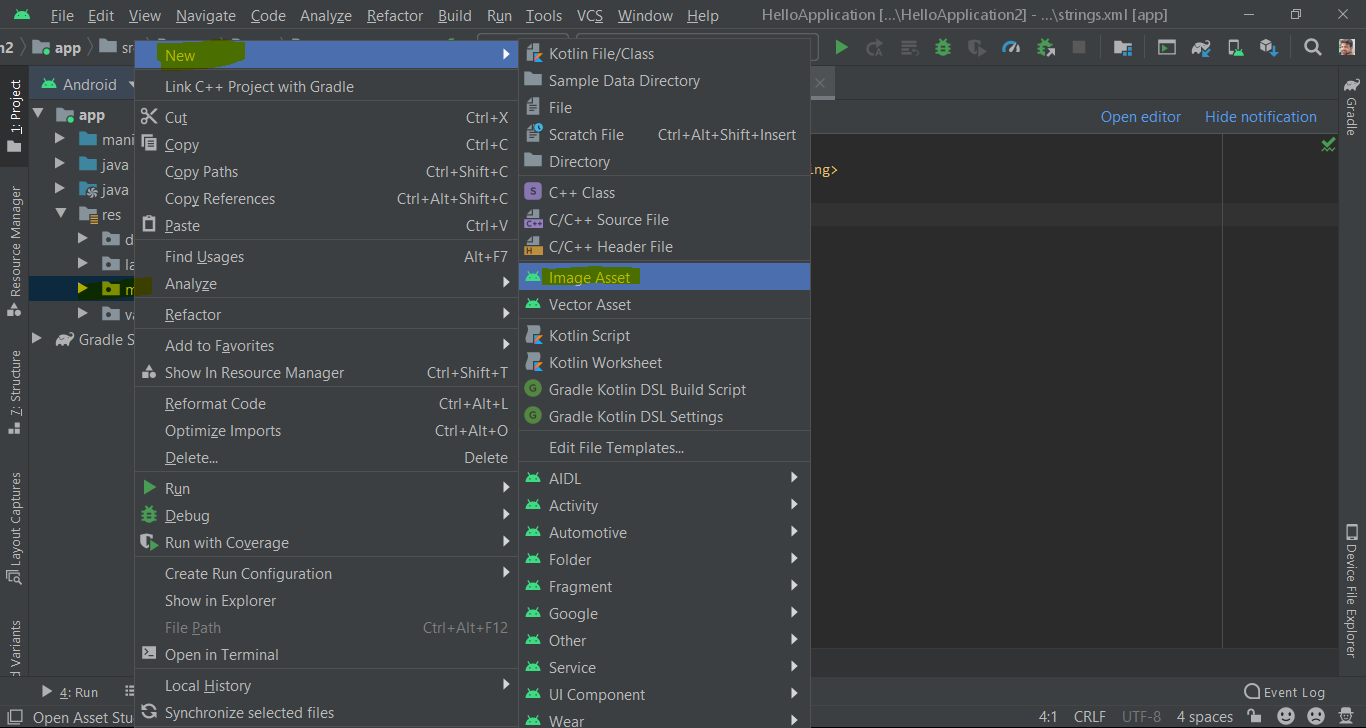Click the Apply Code Changes icon
Viewport: 1366px width, 728px height.
[x=909, y=47]
